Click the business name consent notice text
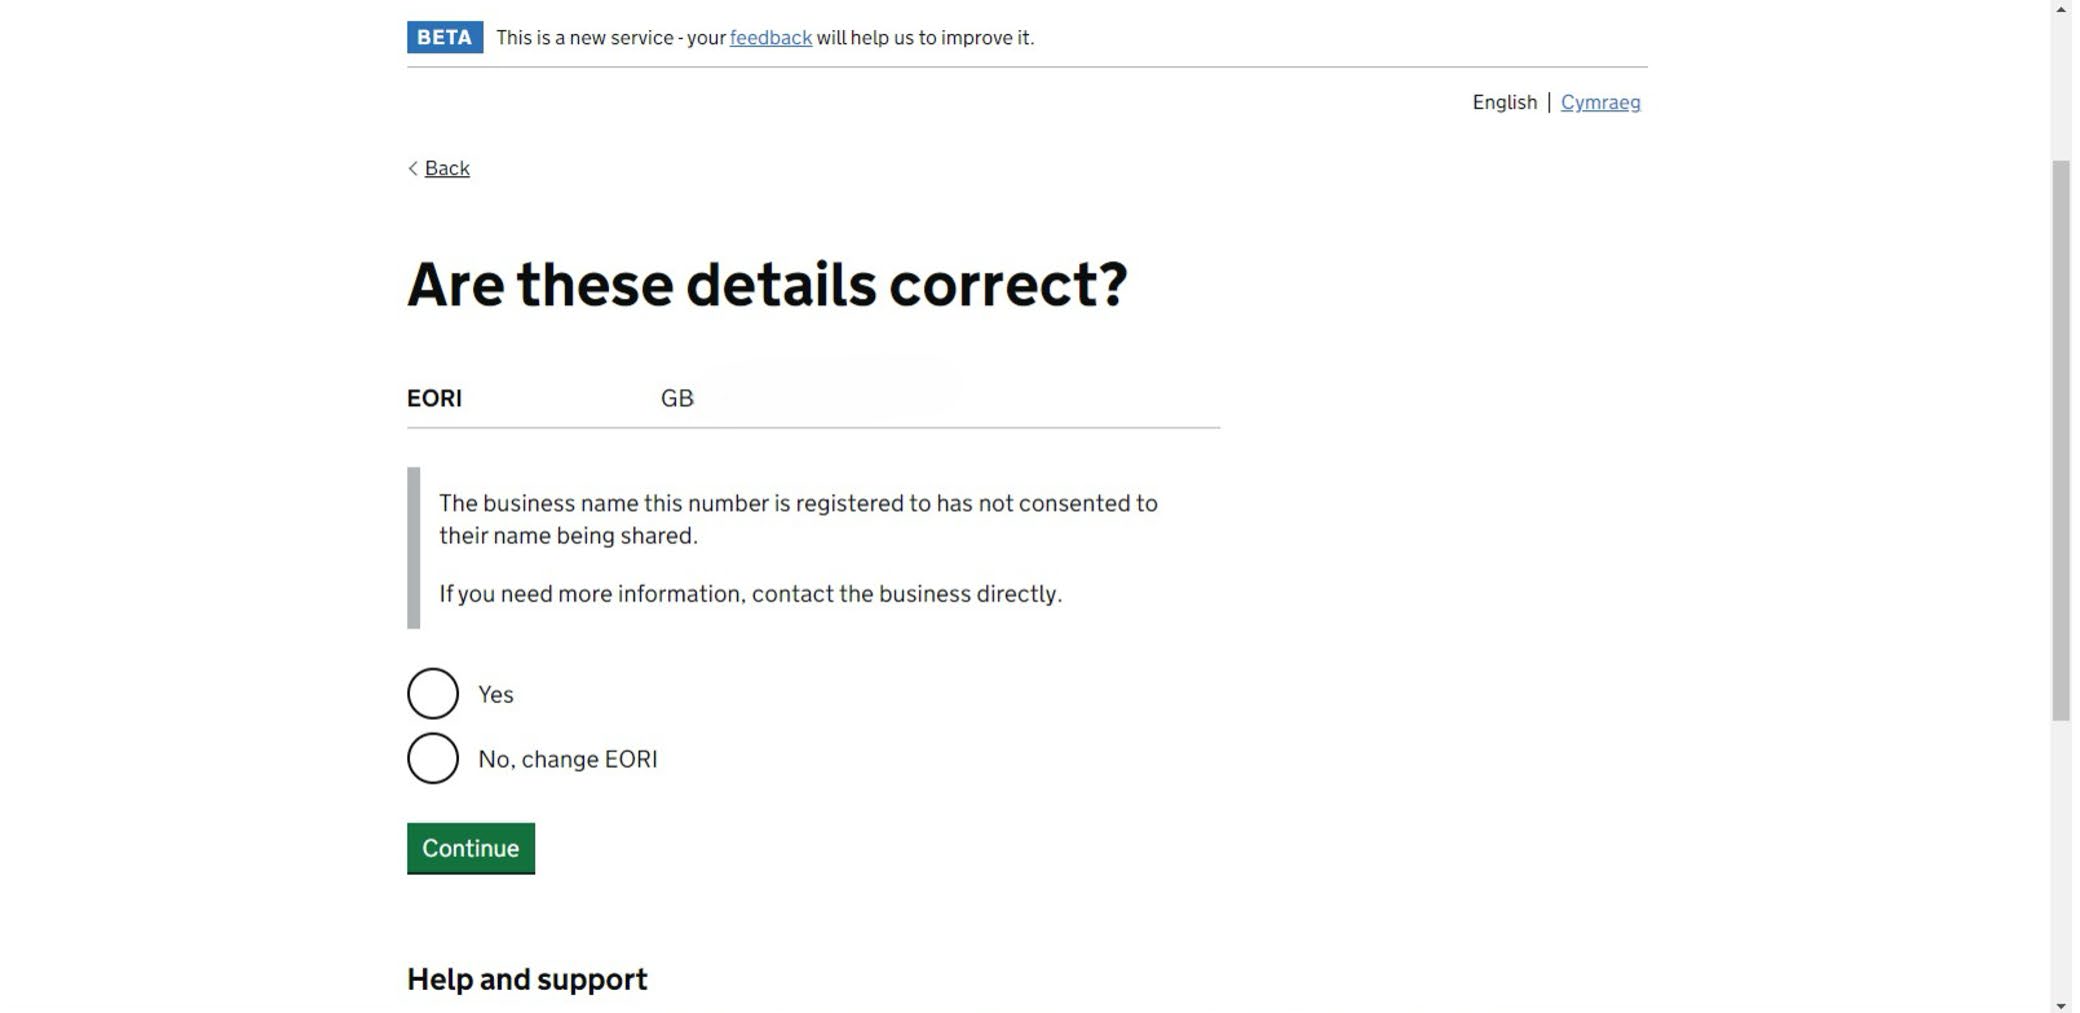Image resolution: width=2080 pixels, height=1013 pixels. click(797, 519)
